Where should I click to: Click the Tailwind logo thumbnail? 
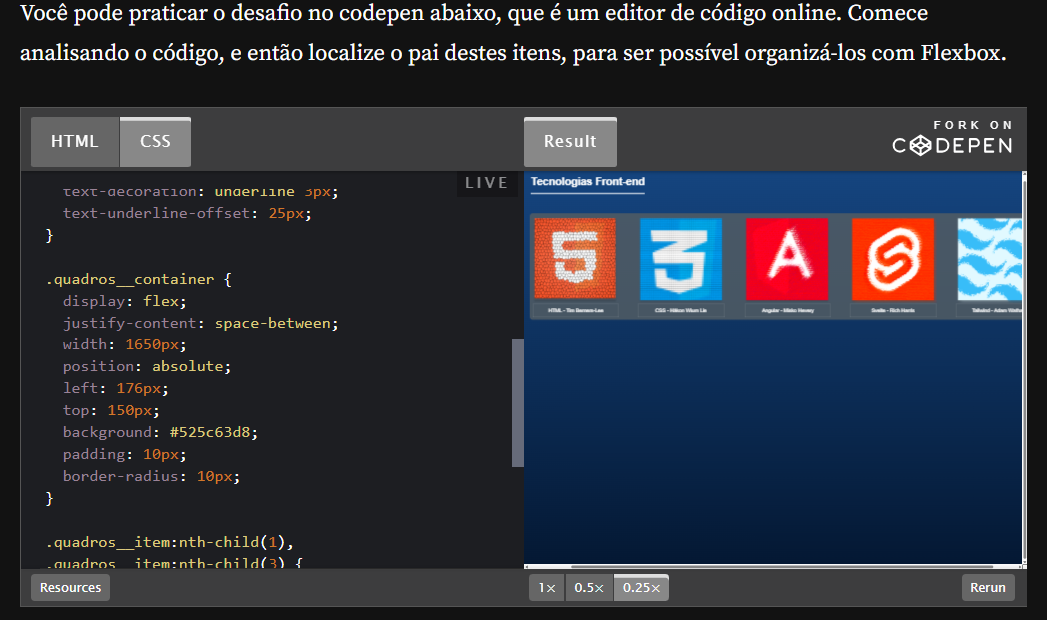tap(990, 258)
